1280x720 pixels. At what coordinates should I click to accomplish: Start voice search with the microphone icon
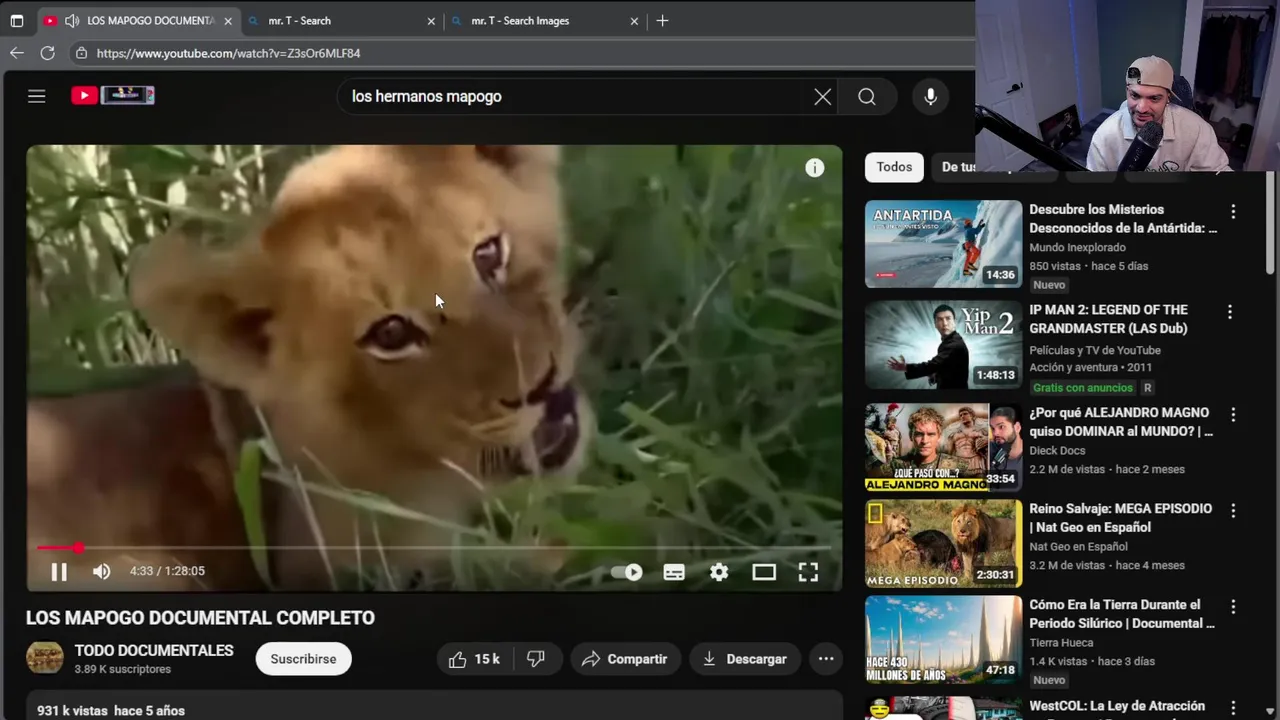pos(930,96)
